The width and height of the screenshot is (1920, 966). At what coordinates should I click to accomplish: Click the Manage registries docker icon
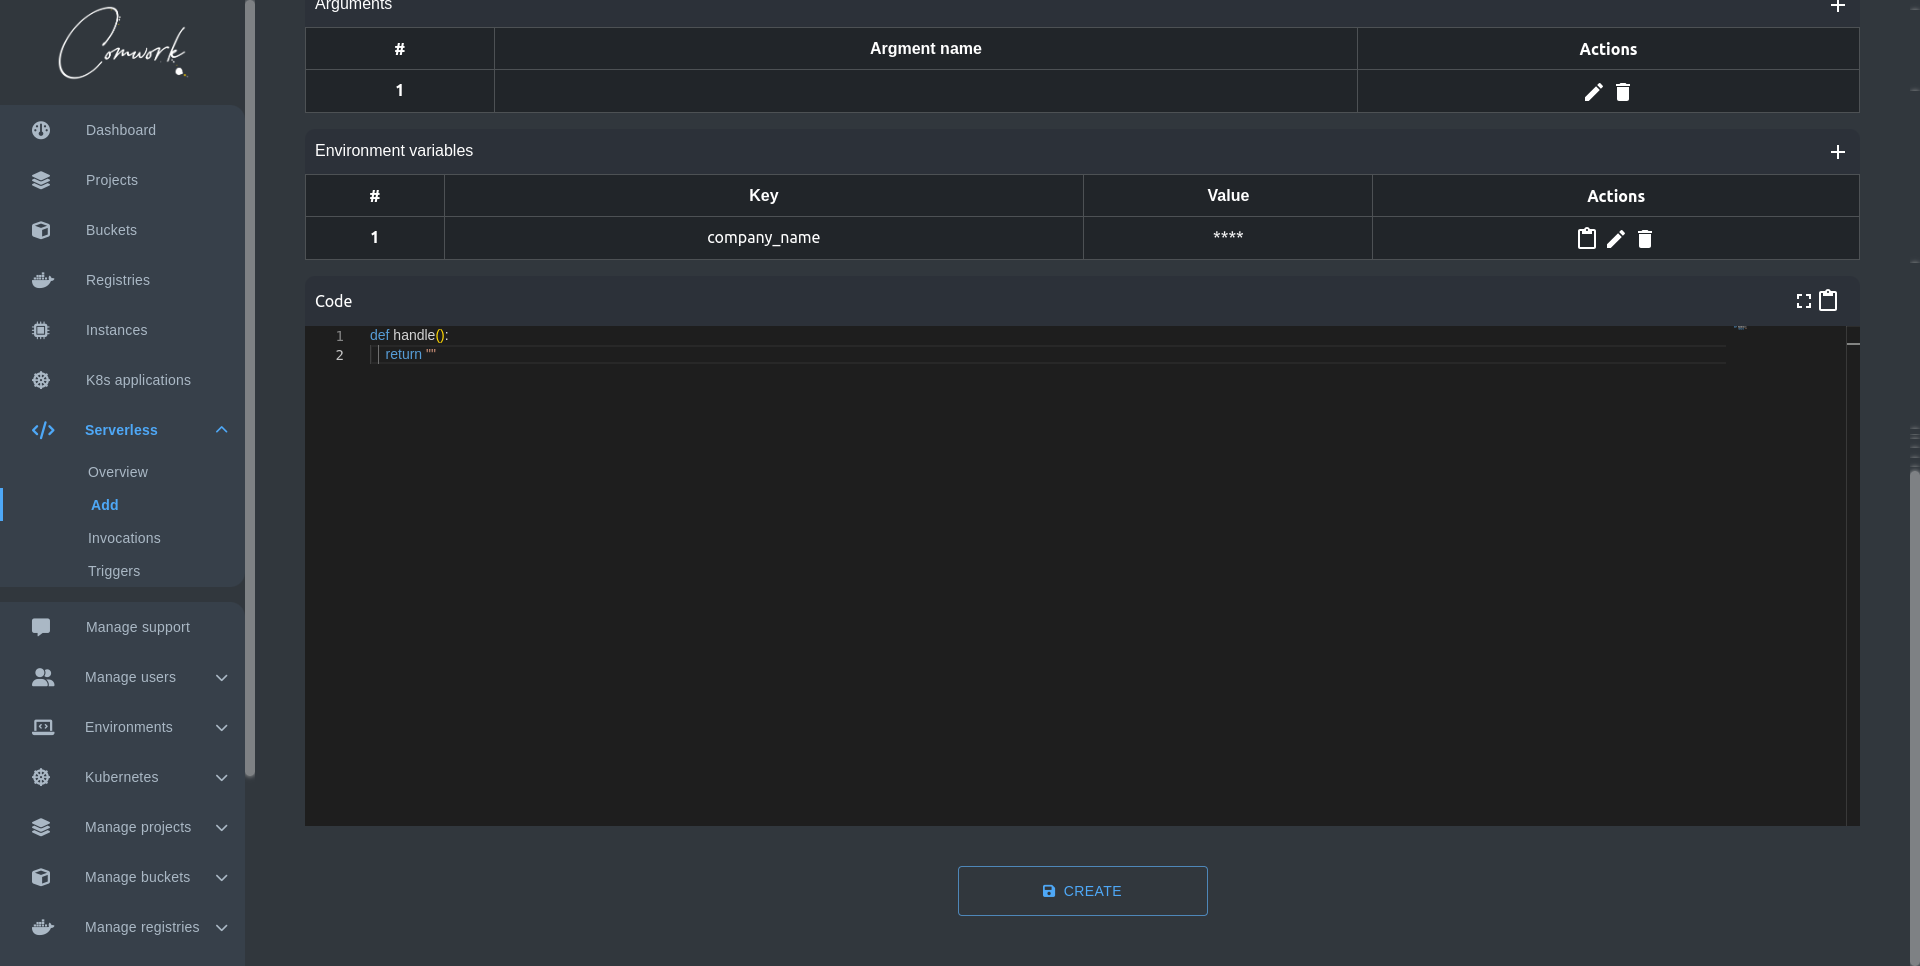click(42, 927)
